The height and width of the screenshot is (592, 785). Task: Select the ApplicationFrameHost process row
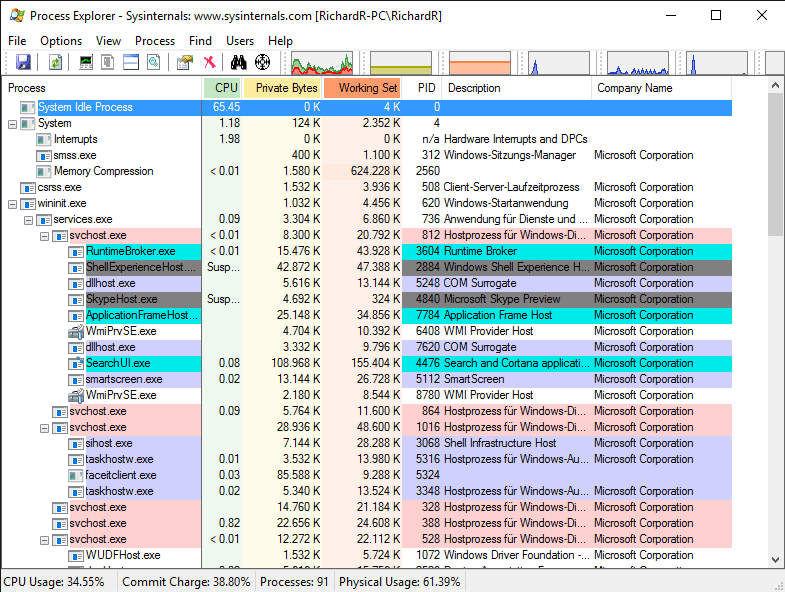[x=367, y=316]
